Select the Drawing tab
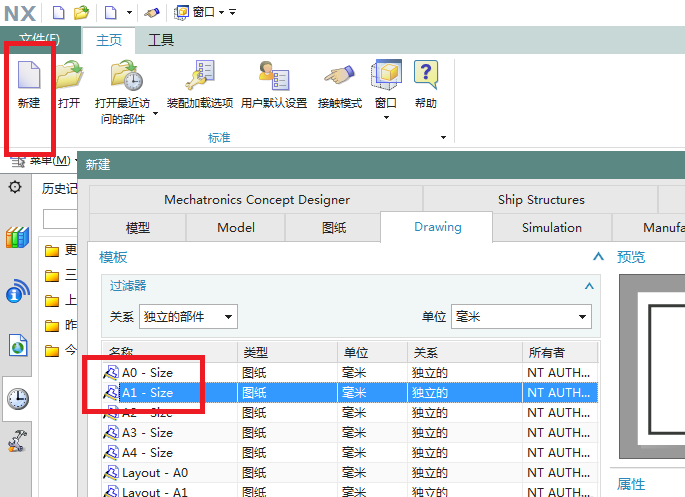 (437, 227)
